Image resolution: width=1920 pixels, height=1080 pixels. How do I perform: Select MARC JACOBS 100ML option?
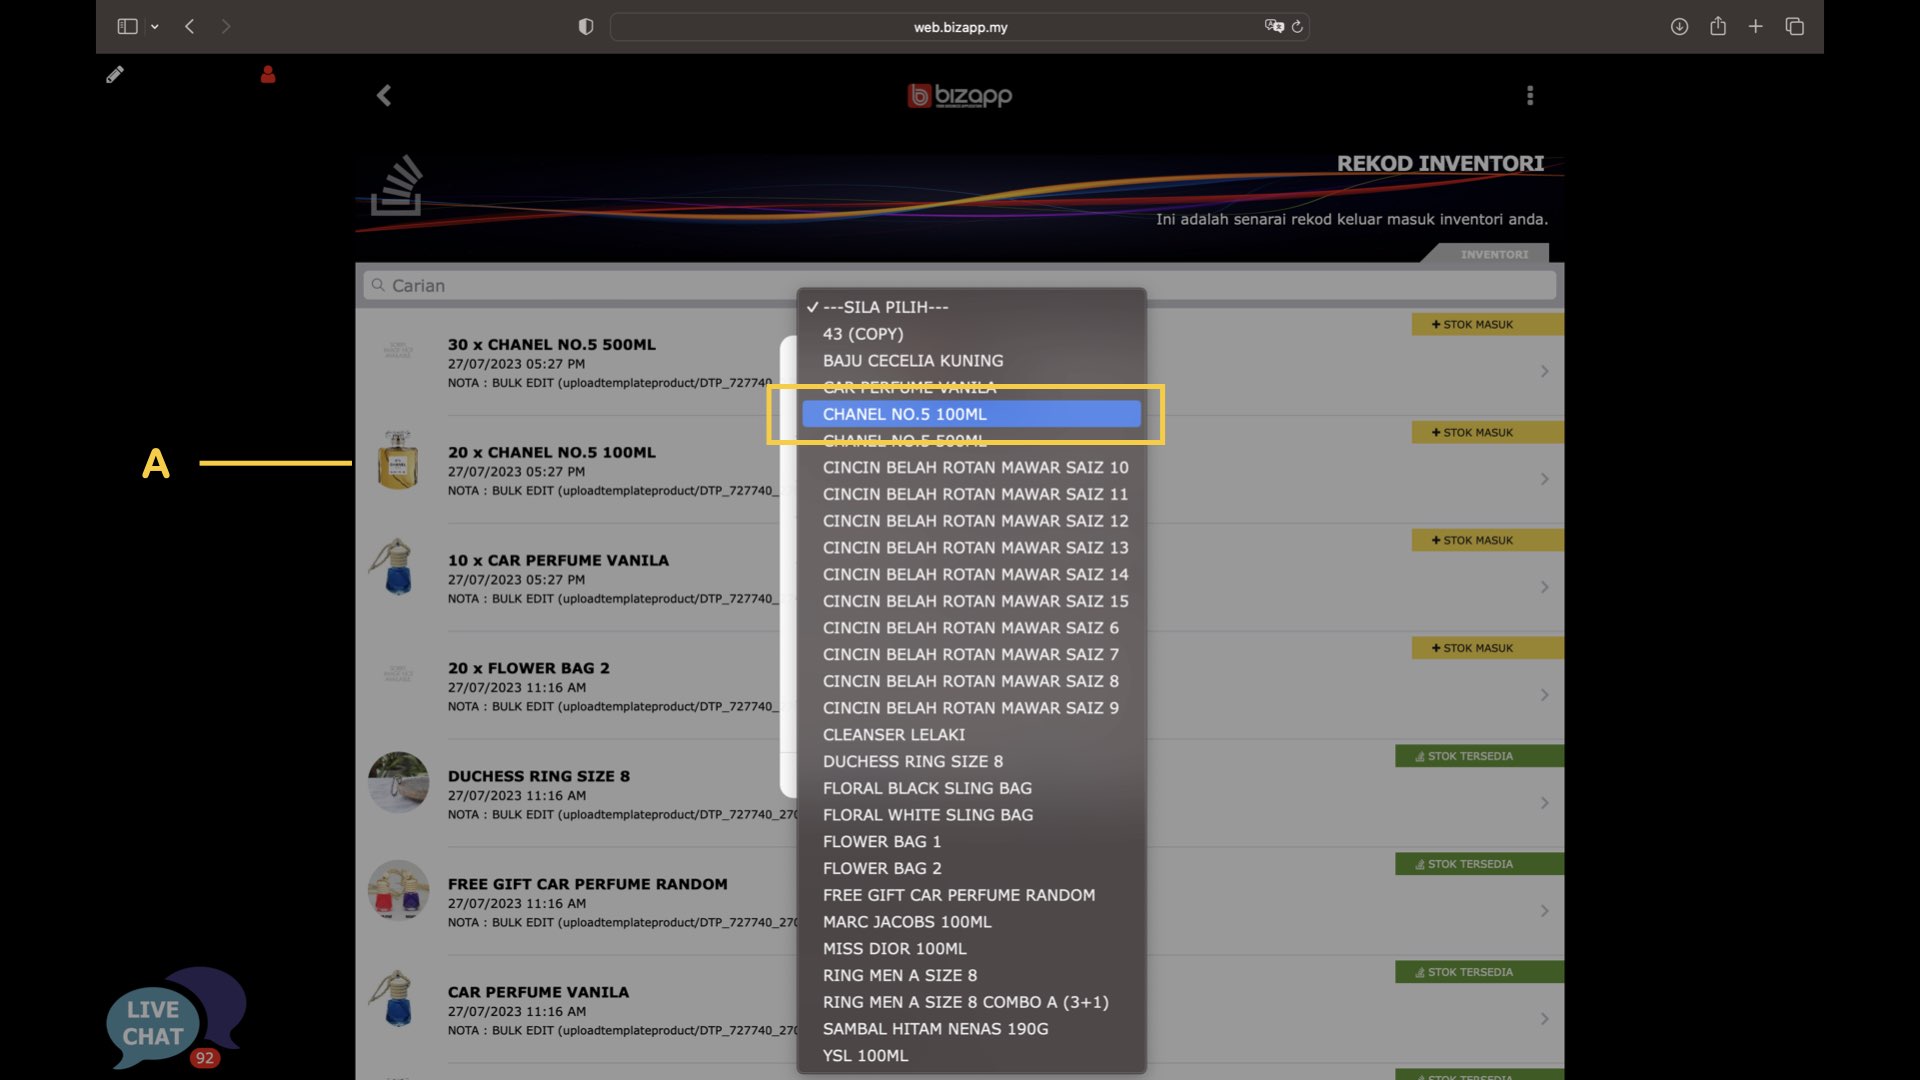972,922
